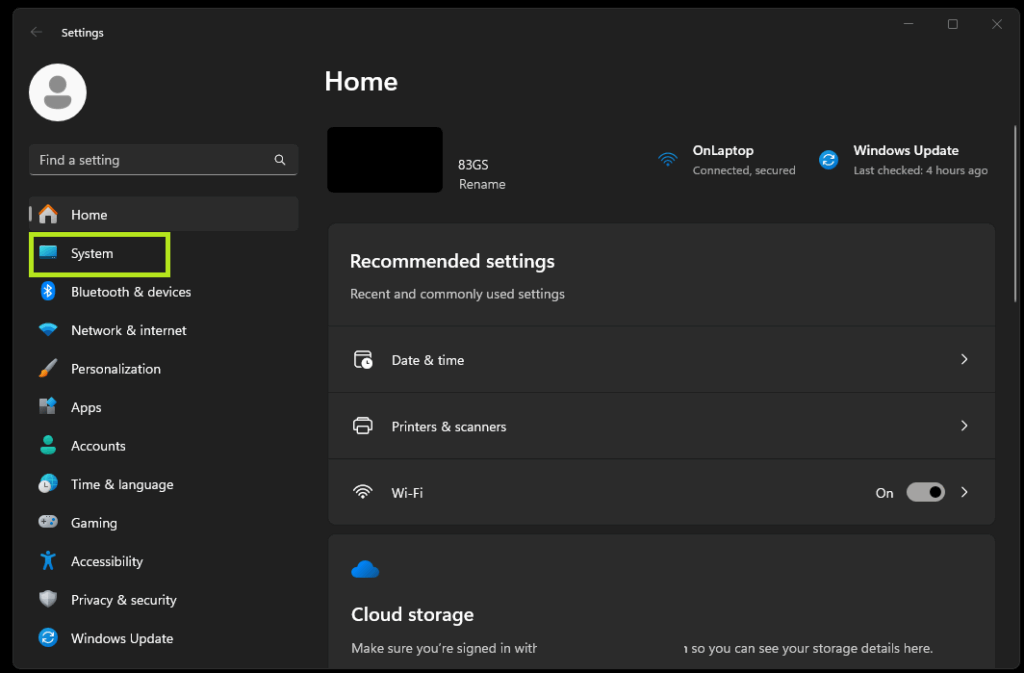
Task: Click the Date & time calendar icon
Action: pos(363,359)
